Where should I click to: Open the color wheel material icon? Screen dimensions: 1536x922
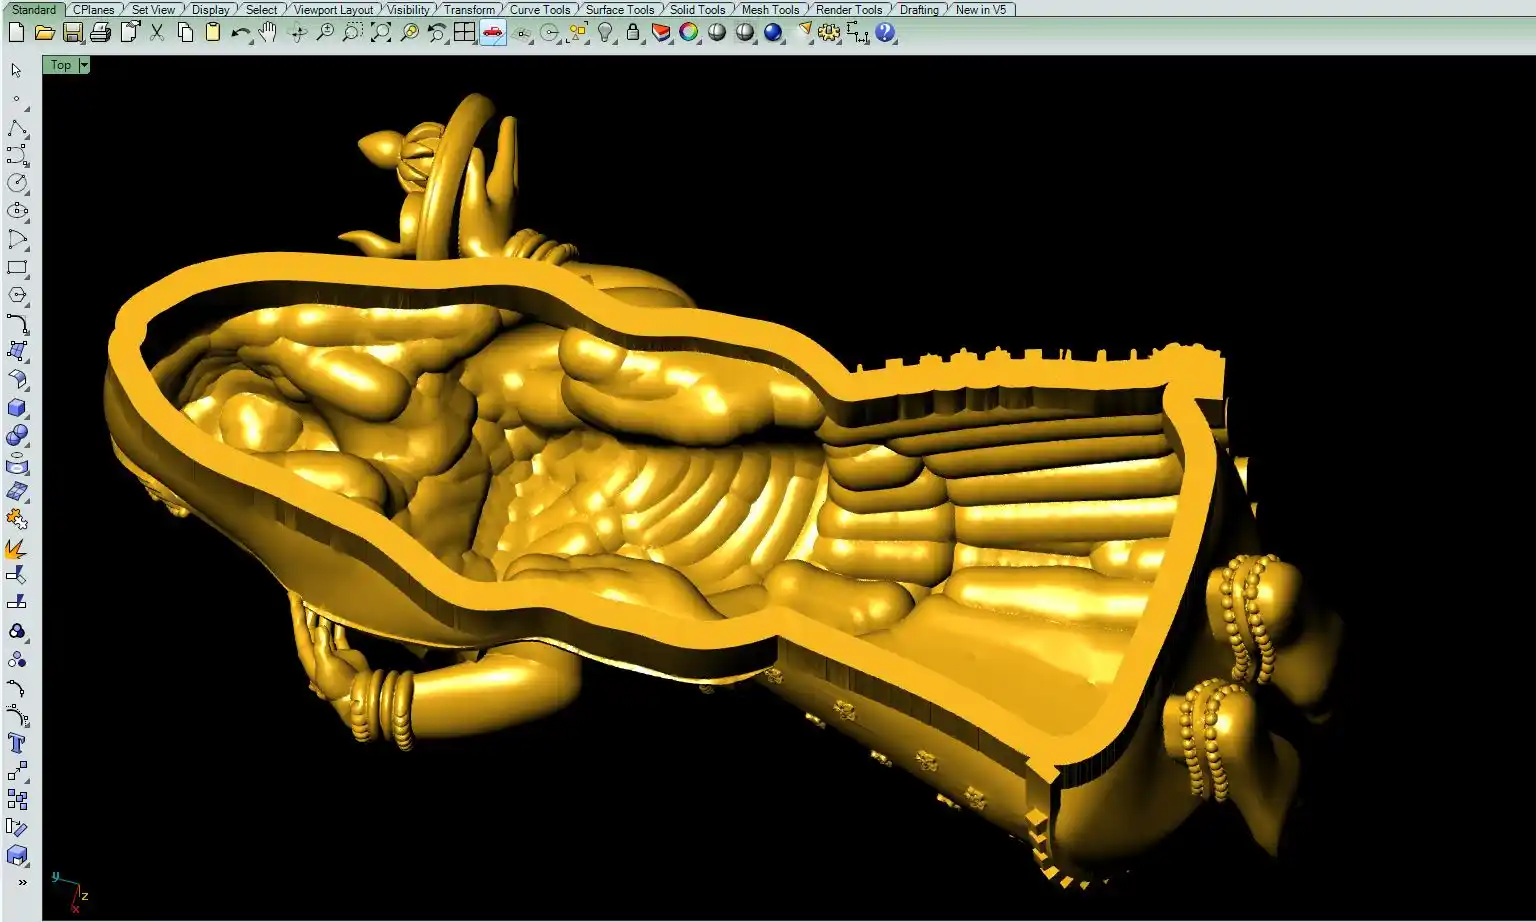(x=688, y=33)
